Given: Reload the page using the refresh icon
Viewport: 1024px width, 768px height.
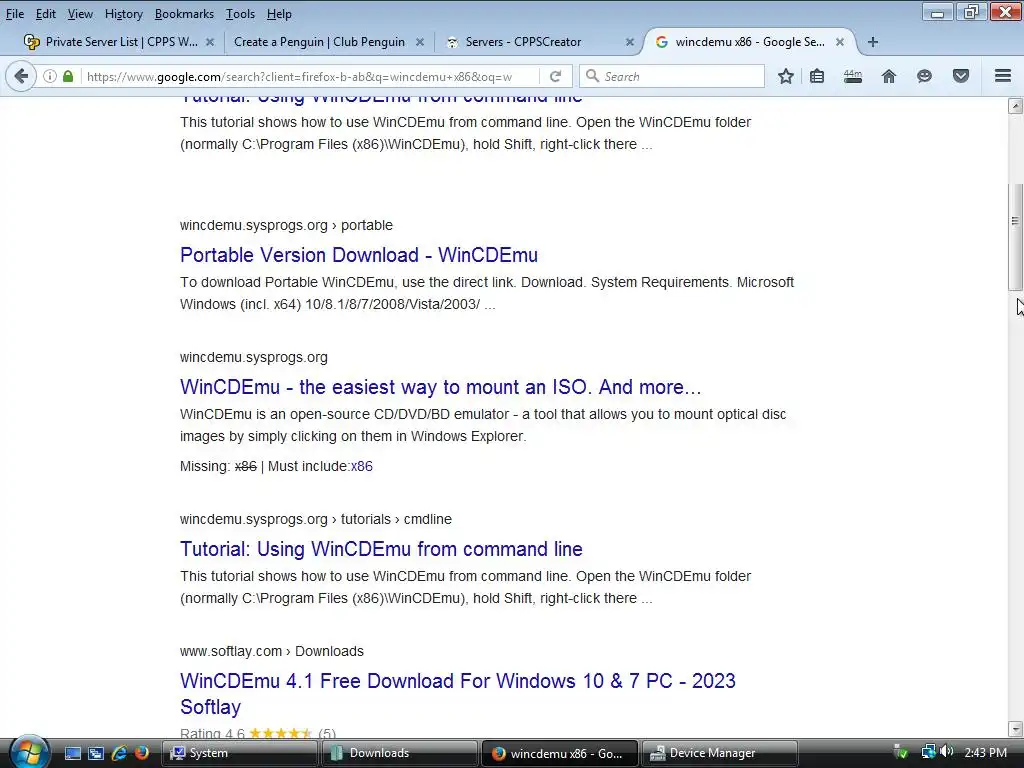Looking at the screenshot, I should click(x=556, y=76).
